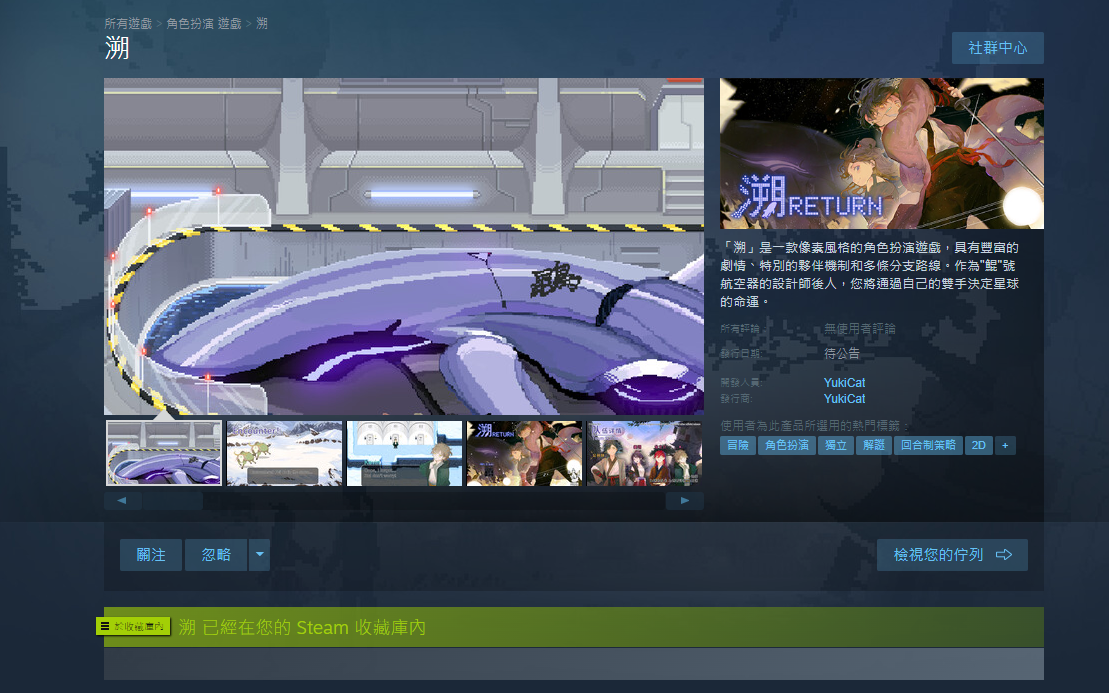Go to 所有遊戲 in the breadcrumb
The height and width of the screenshot is (693, 1109).
129,23
